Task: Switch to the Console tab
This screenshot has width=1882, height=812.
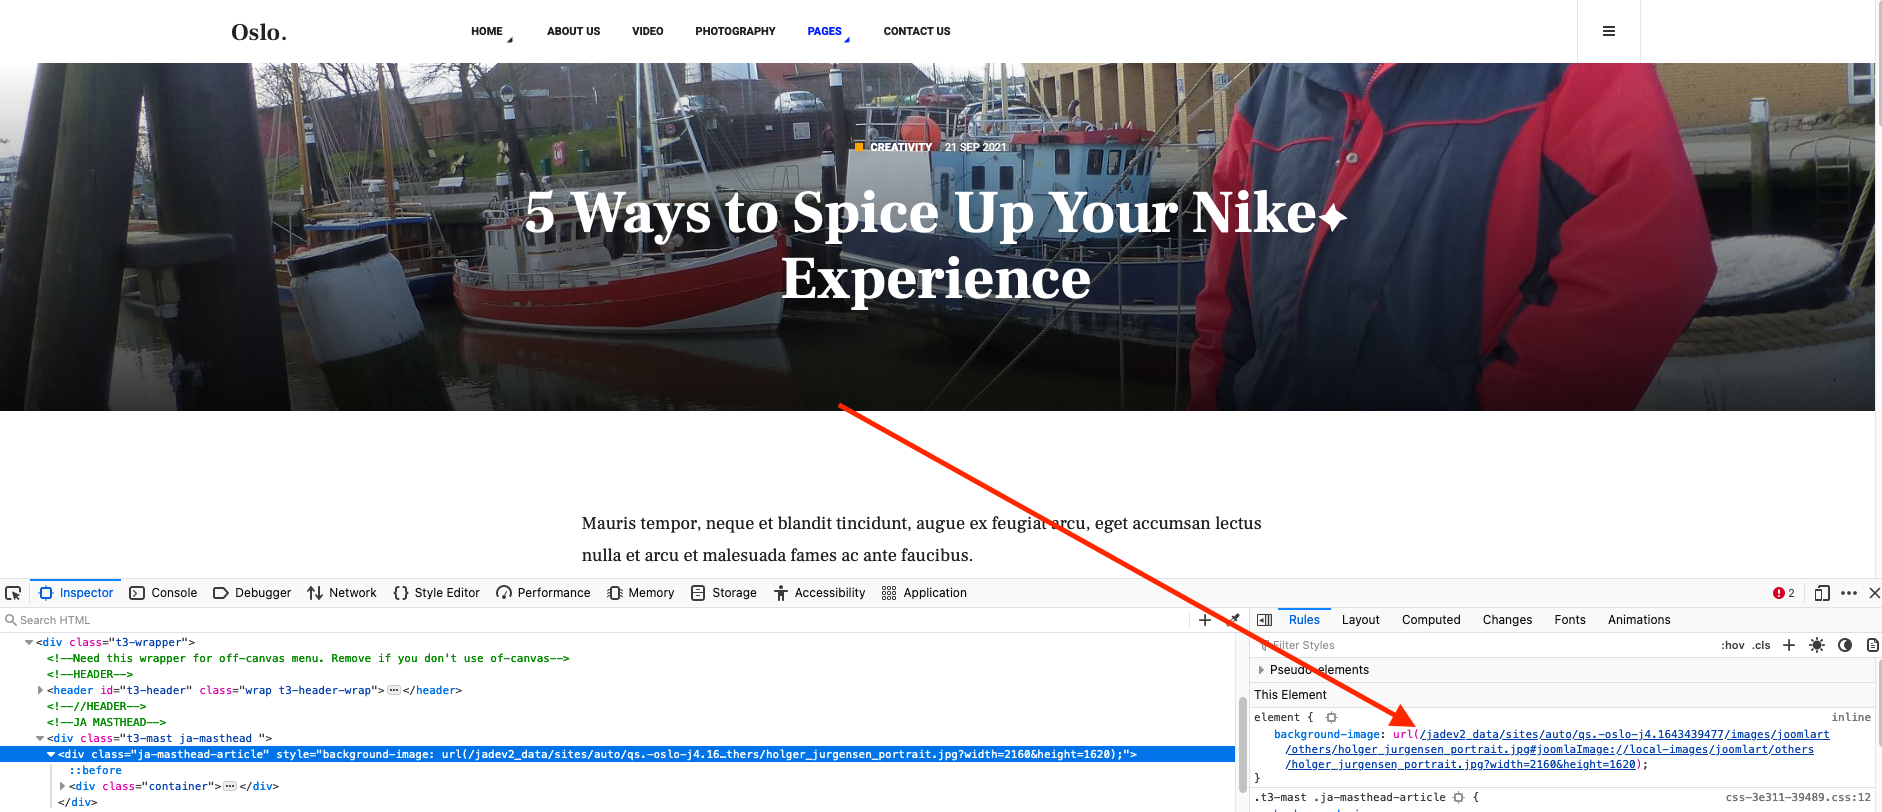Action: (x=164, y=593)
